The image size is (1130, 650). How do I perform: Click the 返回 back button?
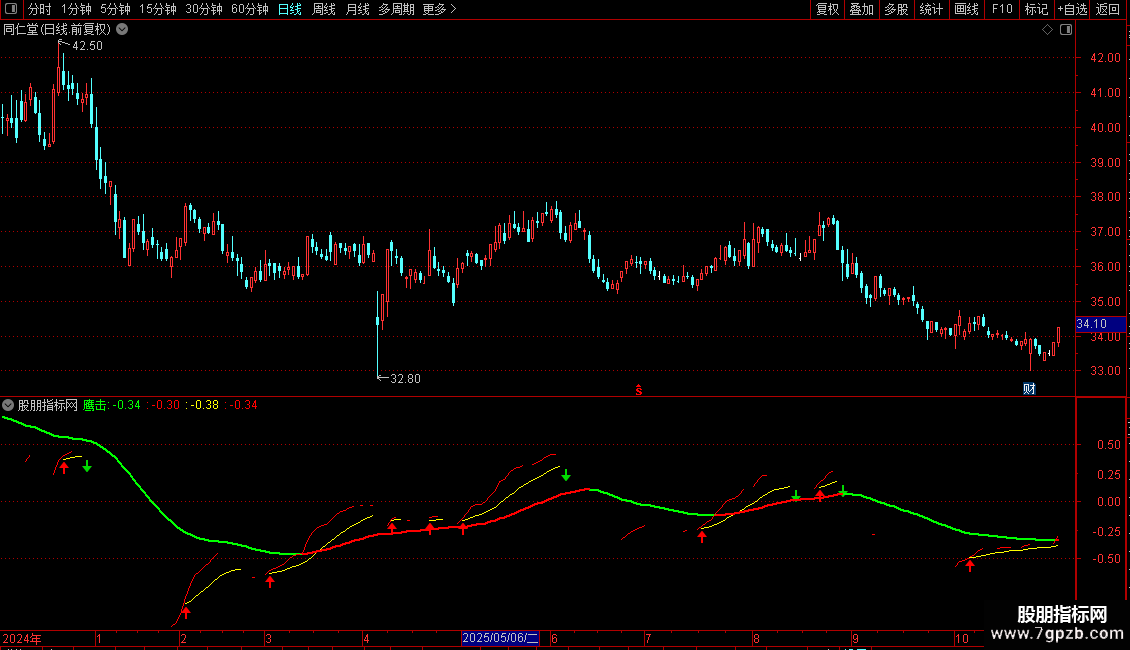pos(1108,9)
